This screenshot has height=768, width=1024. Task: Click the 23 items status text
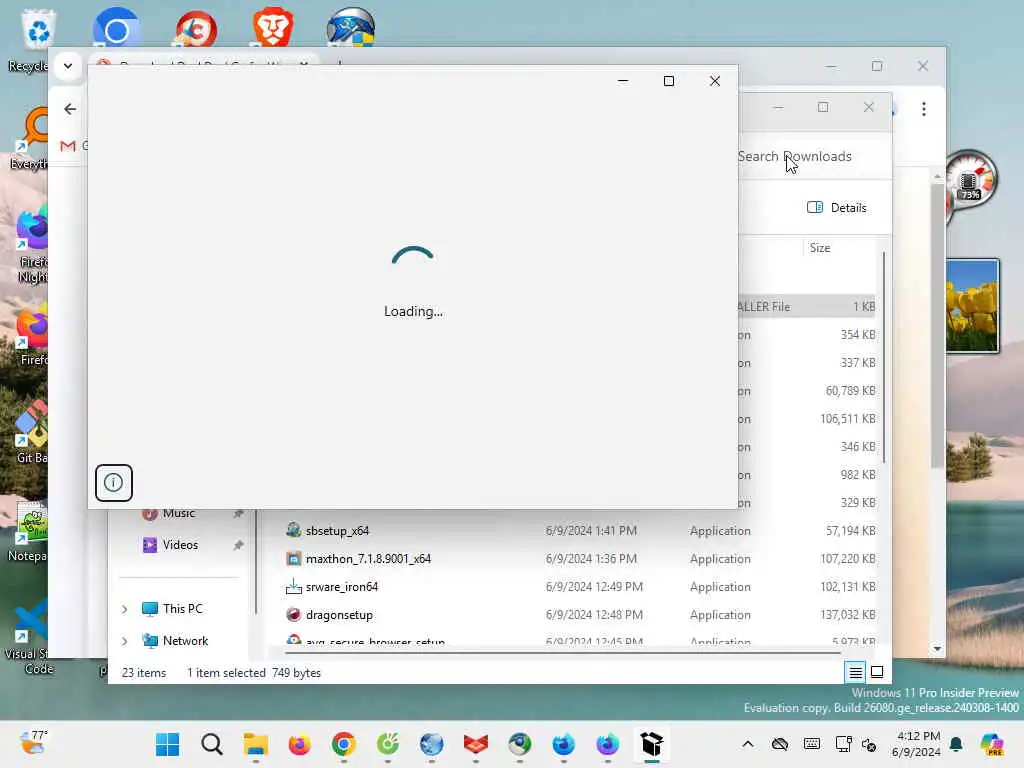click(x=144, y=673)
